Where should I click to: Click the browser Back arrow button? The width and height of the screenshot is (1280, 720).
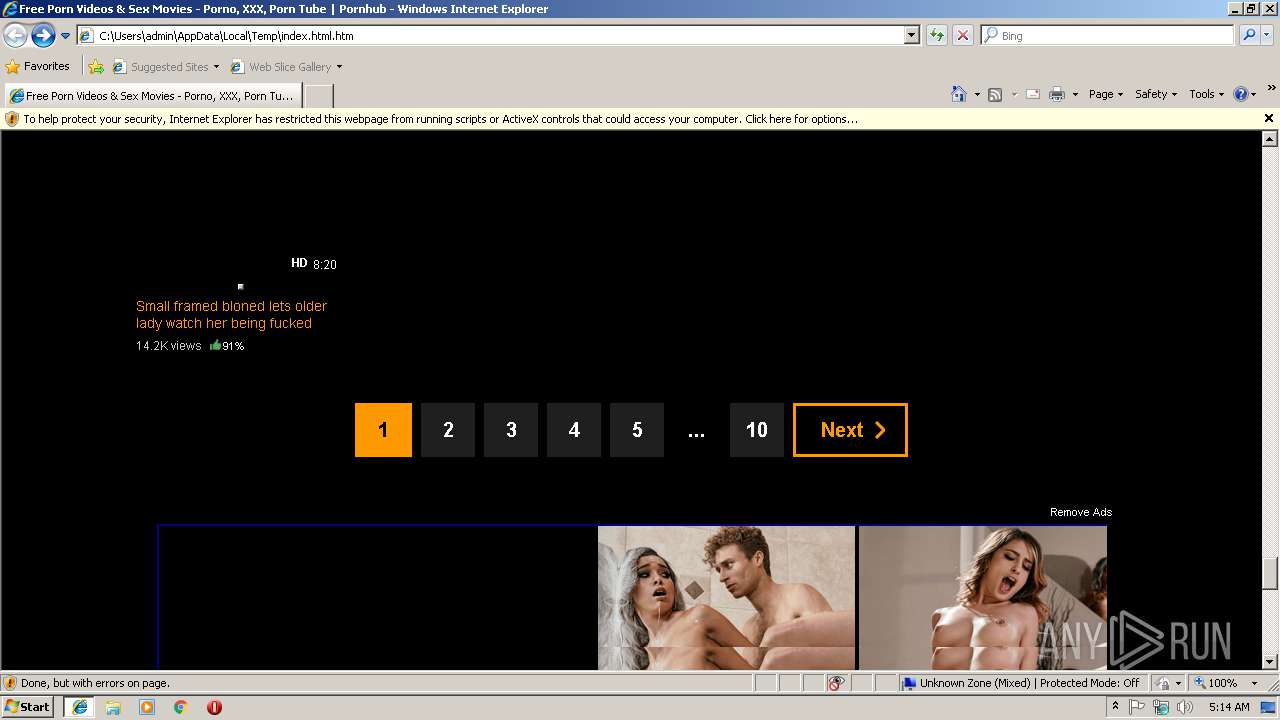(x=16, y=36)
